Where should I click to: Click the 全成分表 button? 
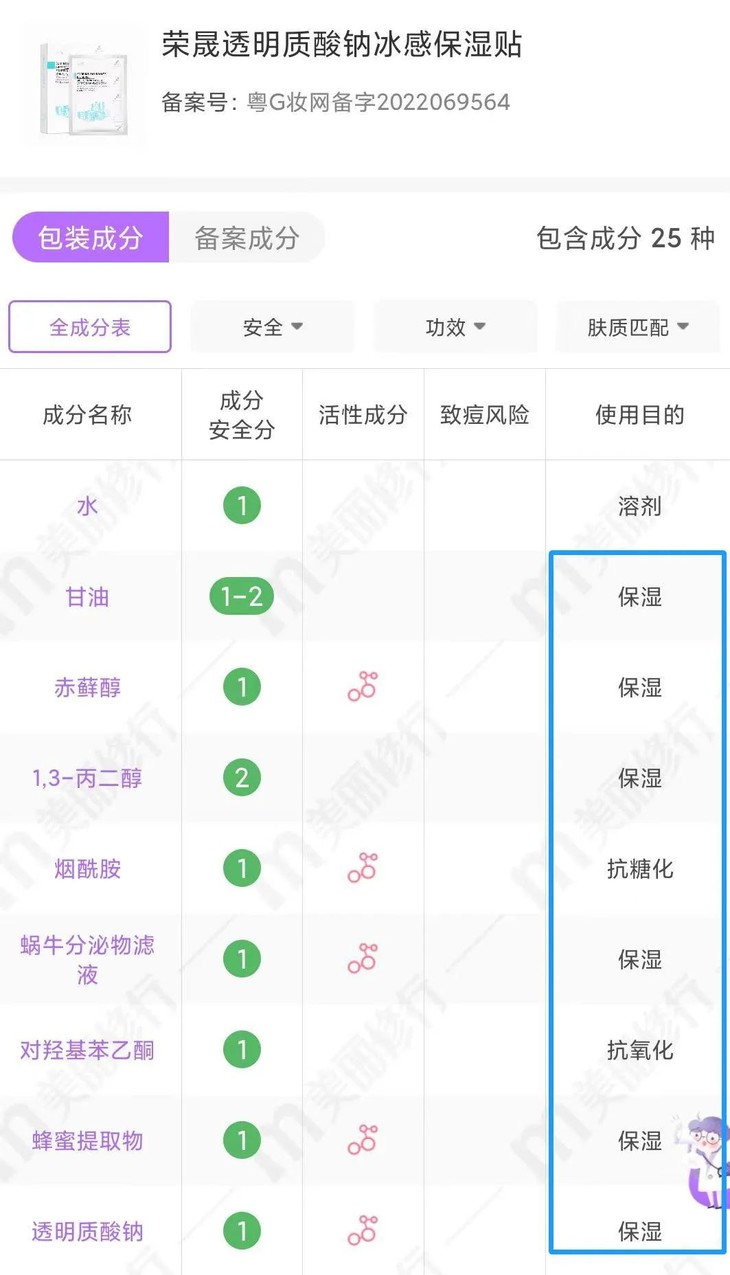89,326
